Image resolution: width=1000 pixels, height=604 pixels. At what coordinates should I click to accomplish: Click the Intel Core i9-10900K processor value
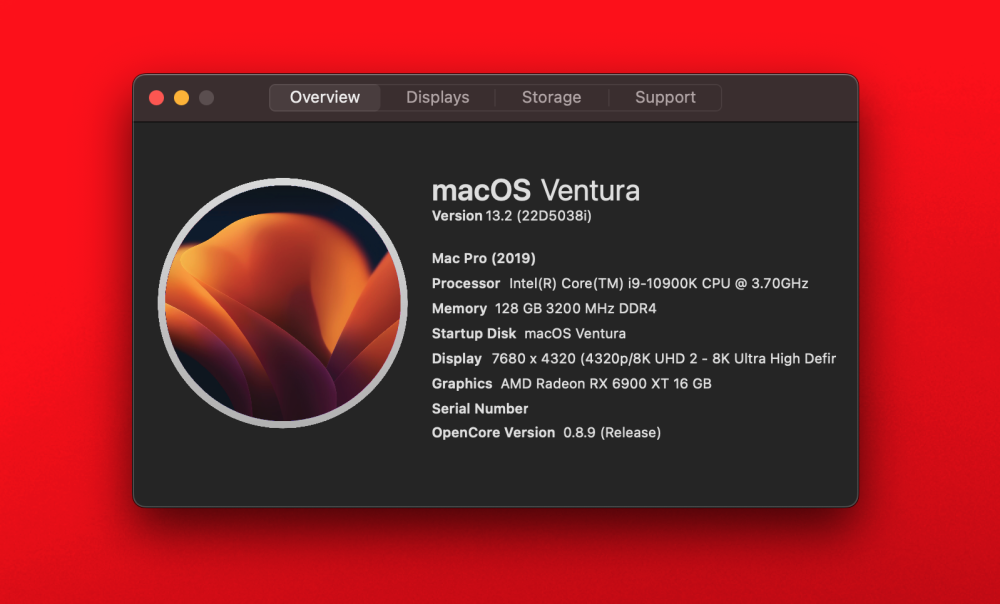coord(659,283)
